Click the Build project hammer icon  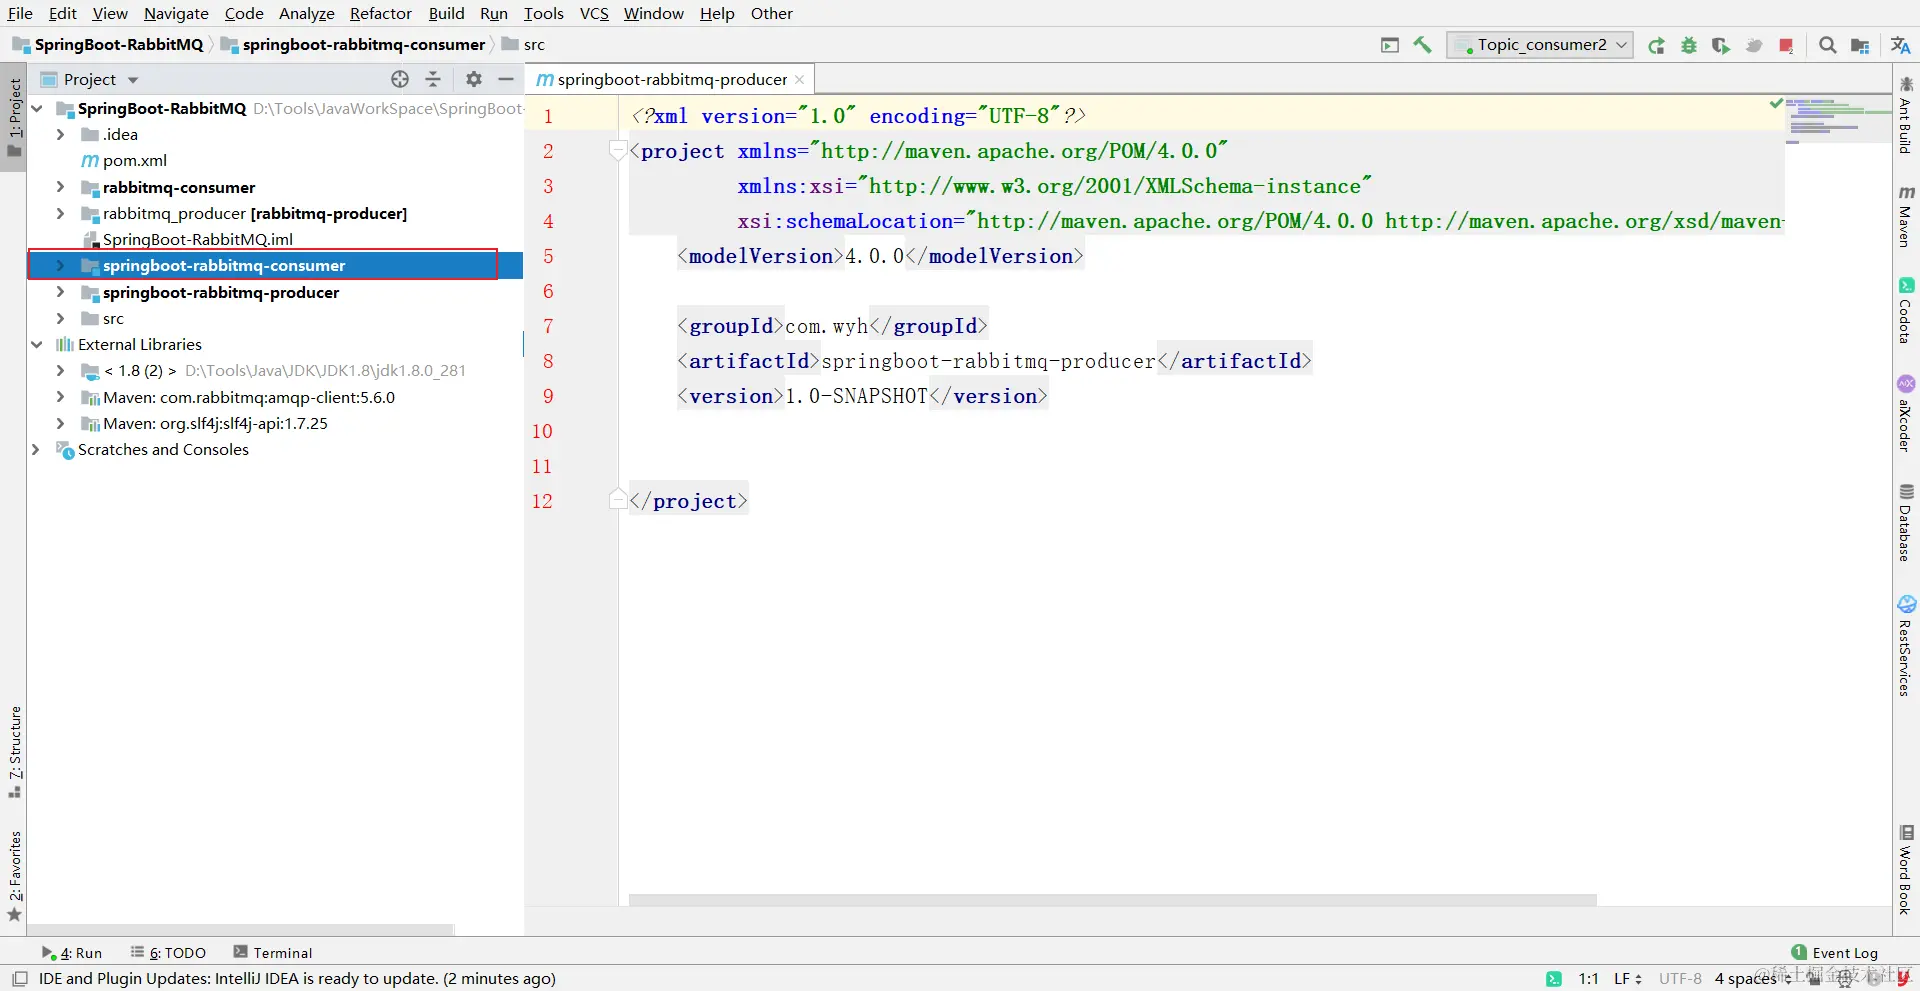pyautogui.click(x=1422, y=45)
